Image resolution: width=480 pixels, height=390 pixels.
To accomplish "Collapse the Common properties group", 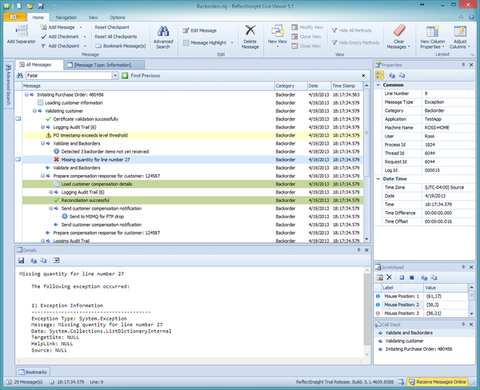I will pos(378,85).
